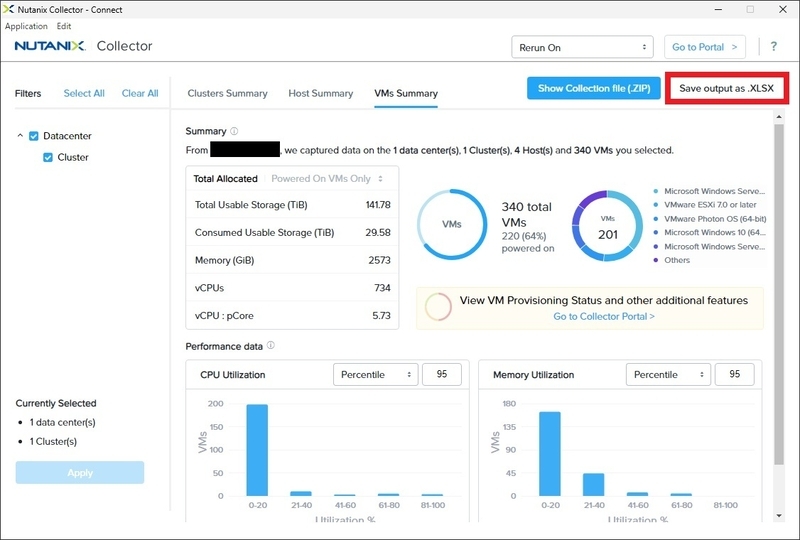Click the Summary info icon

tap(234, 131)
